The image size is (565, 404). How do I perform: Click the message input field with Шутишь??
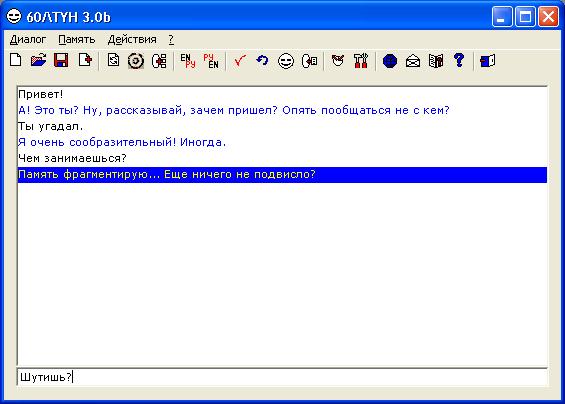[282, 377]
